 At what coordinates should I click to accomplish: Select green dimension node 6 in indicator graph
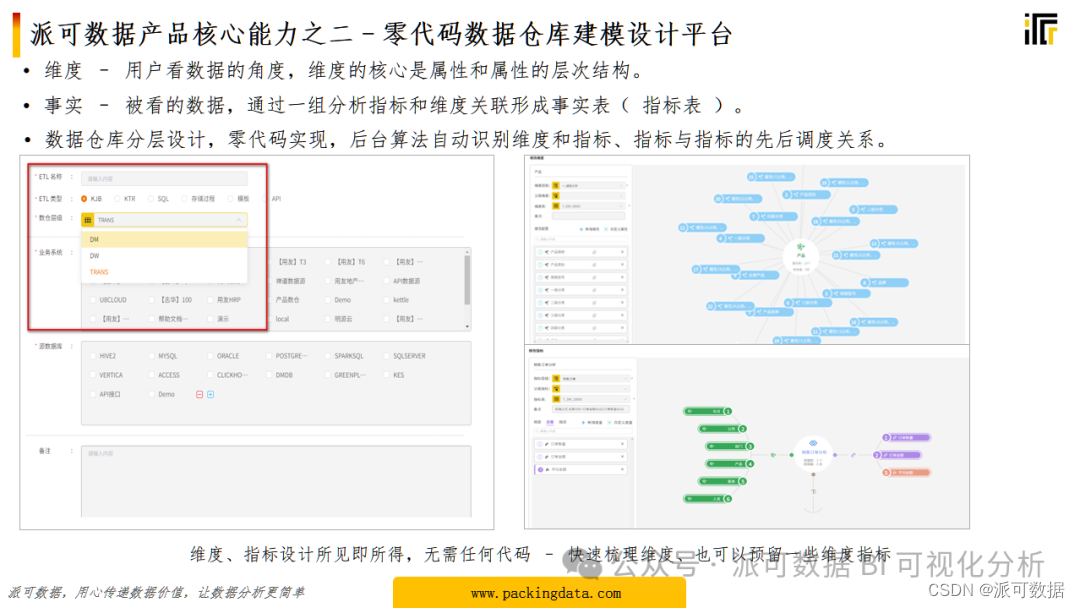707,499
